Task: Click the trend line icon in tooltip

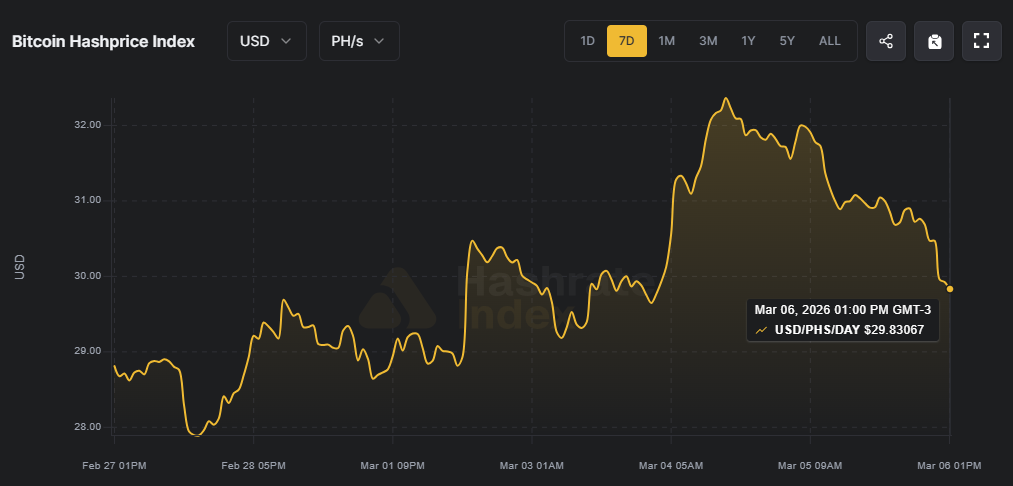Action: coord(762,329)
